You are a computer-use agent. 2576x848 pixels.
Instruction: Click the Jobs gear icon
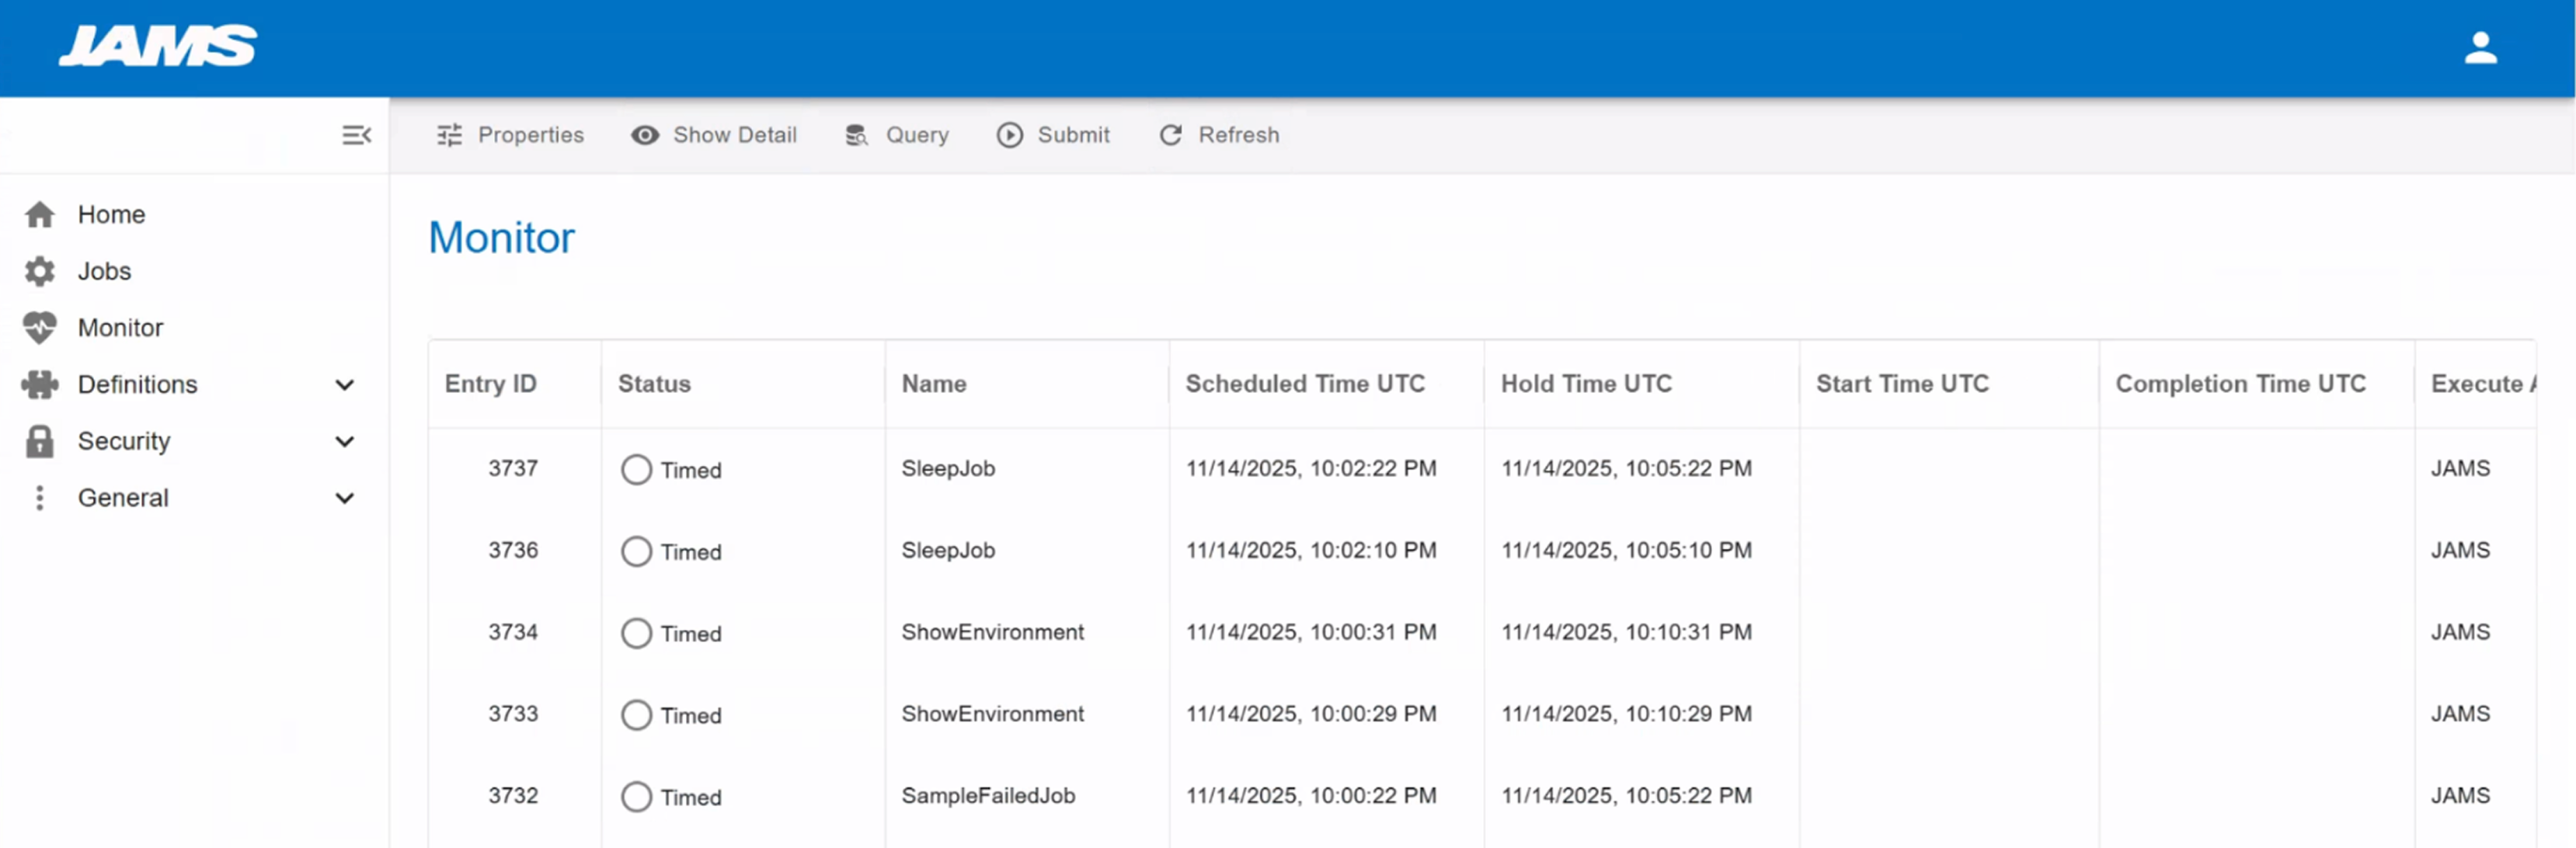tap(40, 271)
